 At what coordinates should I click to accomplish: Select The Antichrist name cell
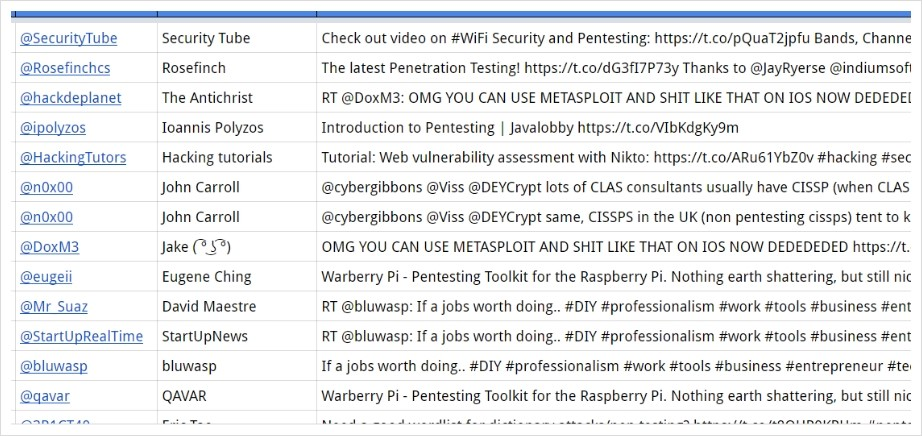[x=237, y=98]
